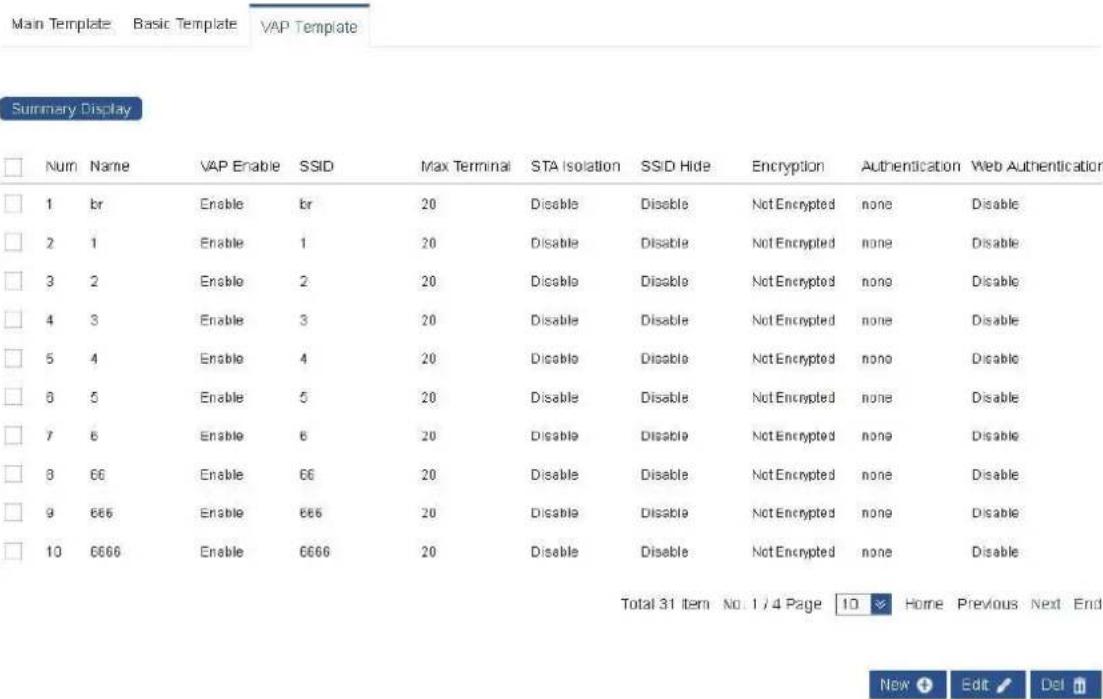Viewport: 1103px width, 699px height.
Task: Toggle the select-all checkbox in table header
Action: click(13, 167)
